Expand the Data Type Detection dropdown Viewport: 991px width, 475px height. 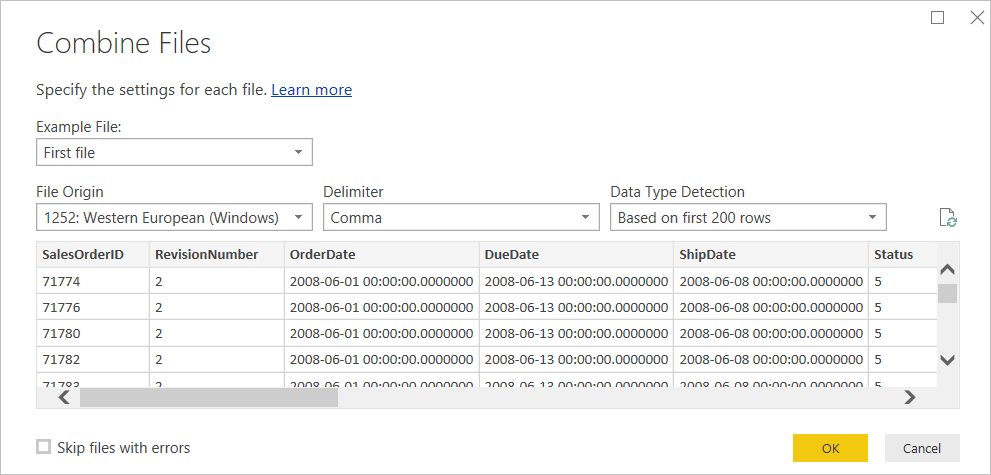coord(748,217)
